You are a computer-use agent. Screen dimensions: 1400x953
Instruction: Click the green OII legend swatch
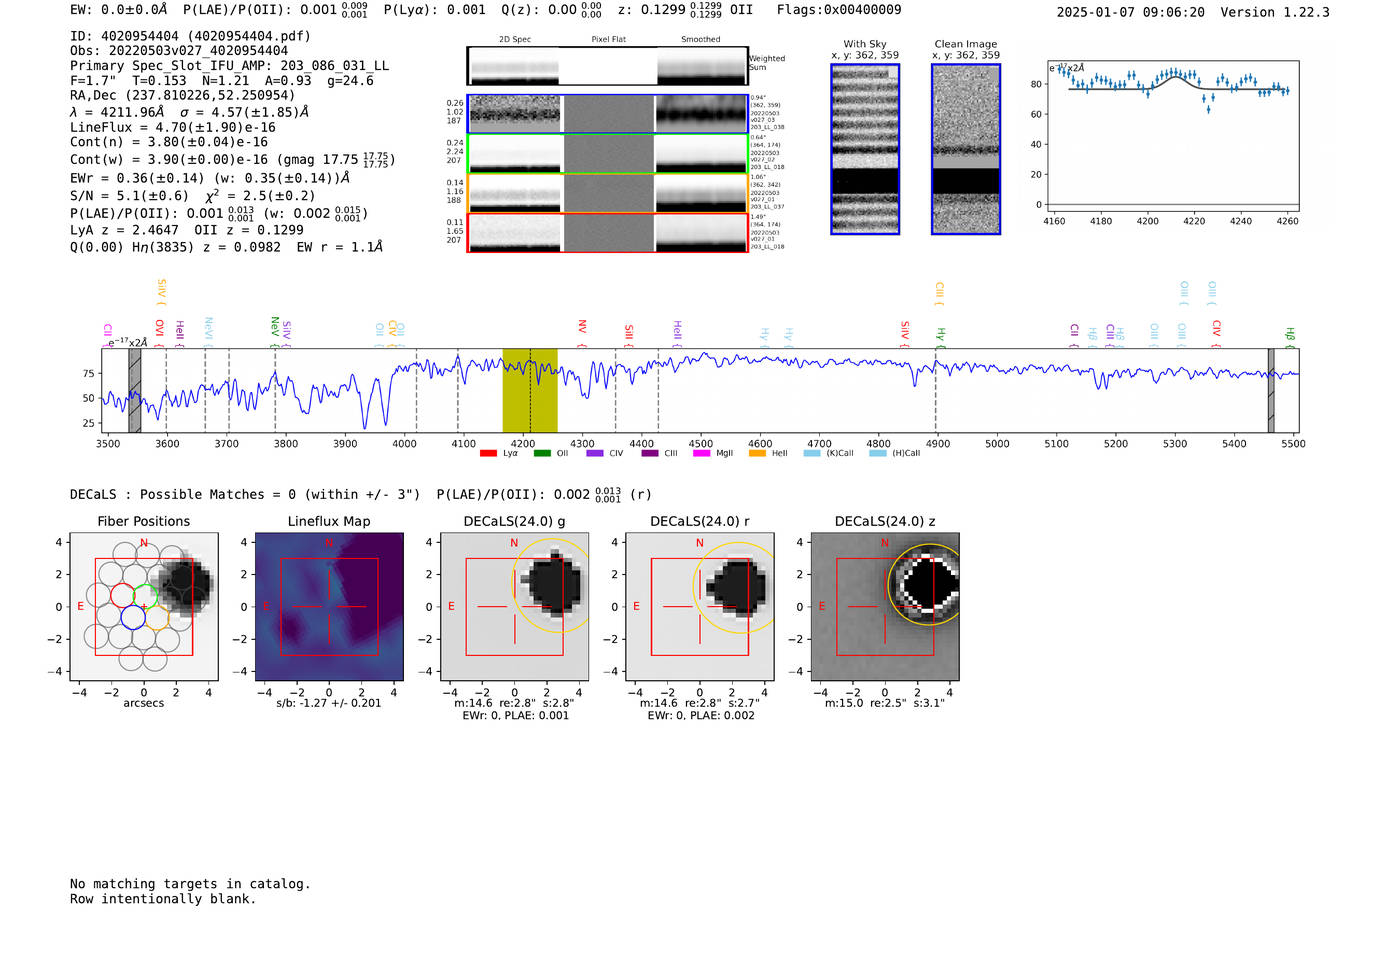click(542, 453)
